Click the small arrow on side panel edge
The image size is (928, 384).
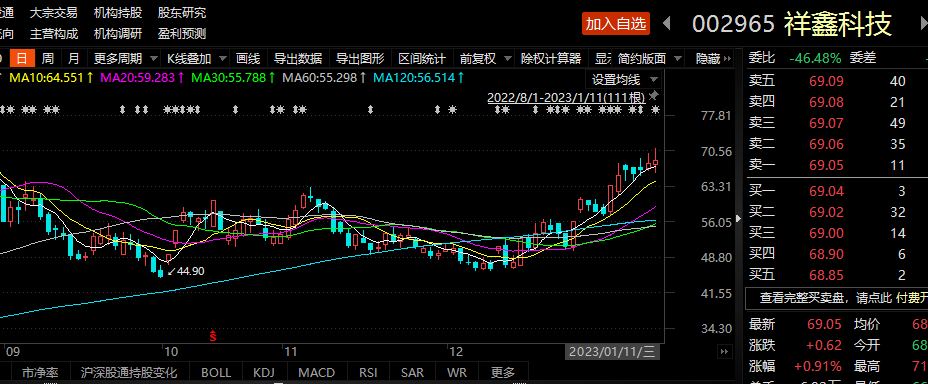click(738, 218)
